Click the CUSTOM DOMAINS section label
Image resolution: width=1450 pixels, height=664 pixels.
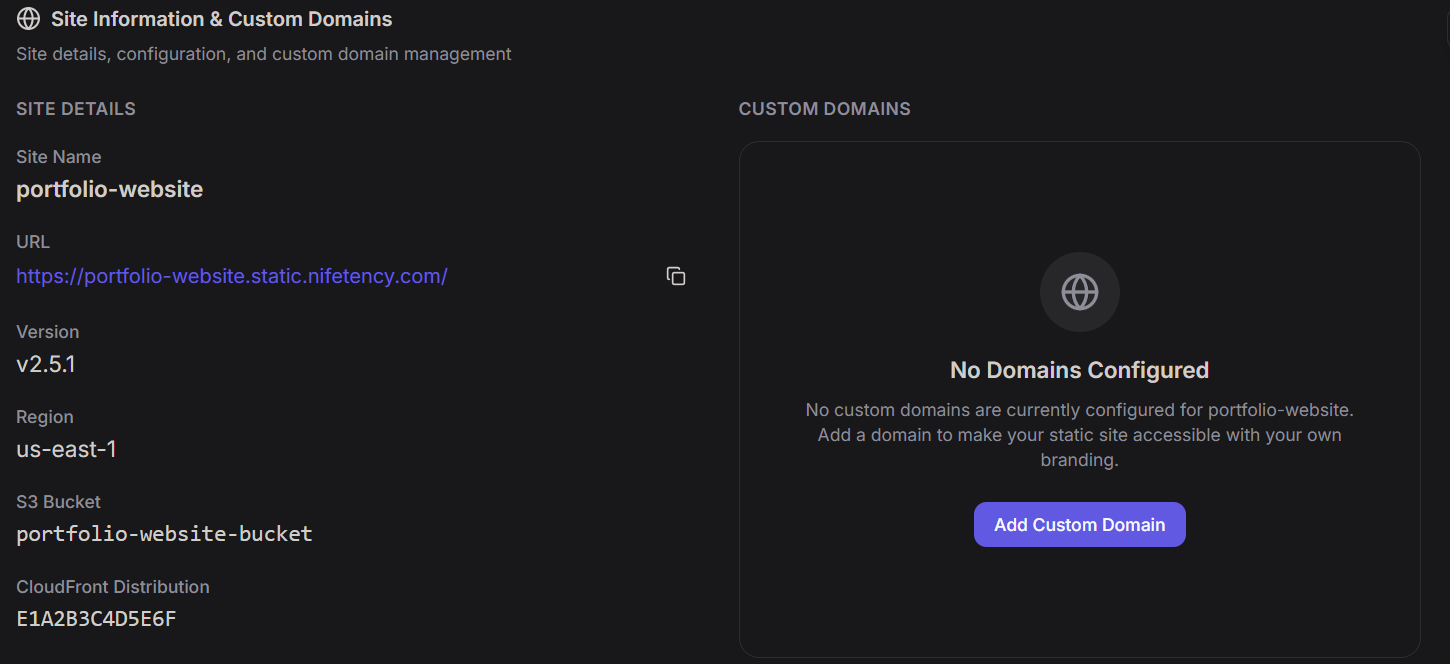[825, 109]
